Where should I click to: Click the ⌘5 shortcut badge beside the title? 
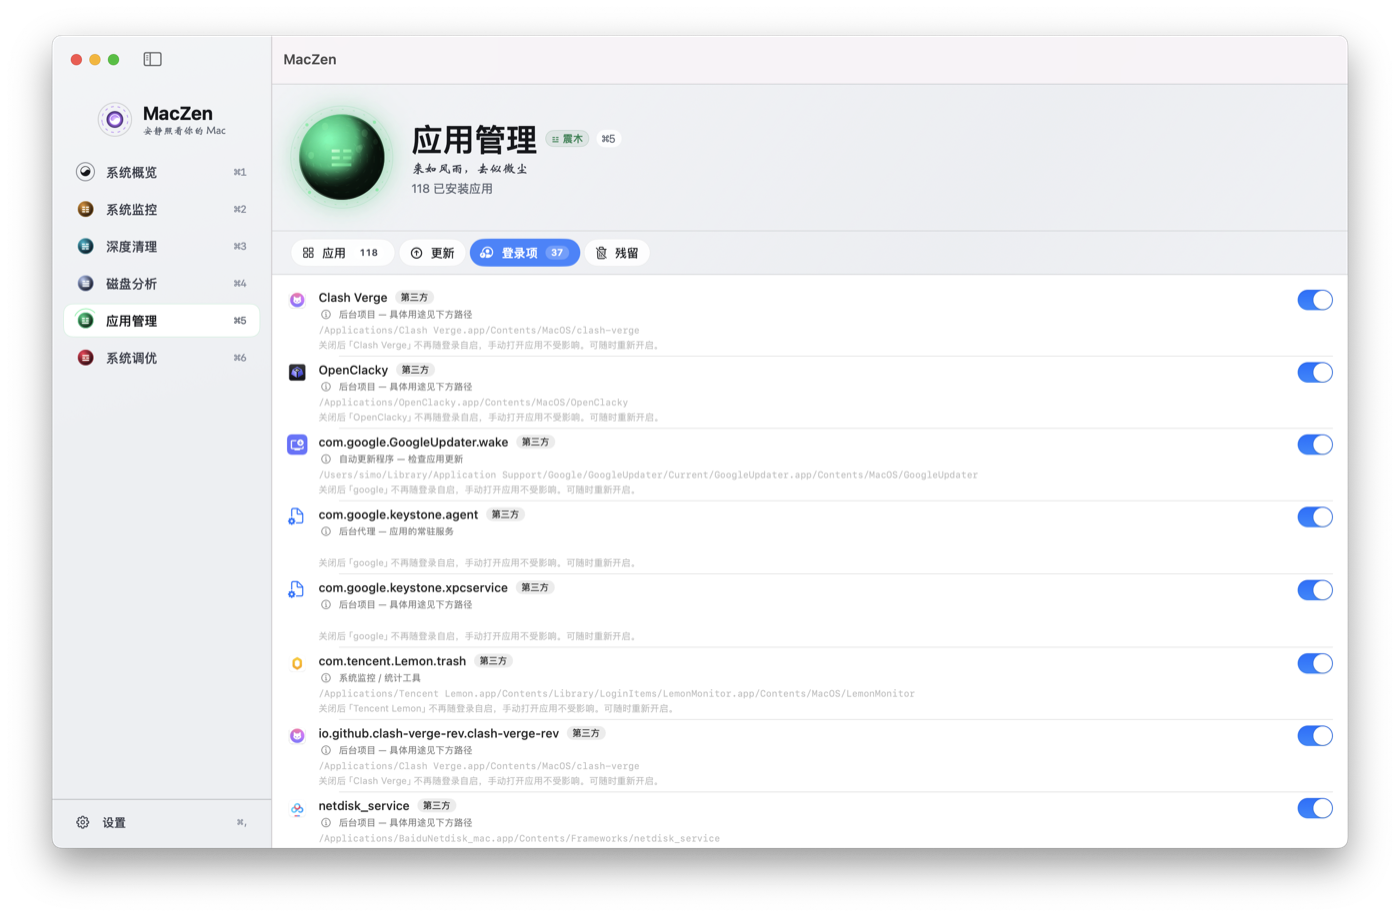[x=608, y=139]
